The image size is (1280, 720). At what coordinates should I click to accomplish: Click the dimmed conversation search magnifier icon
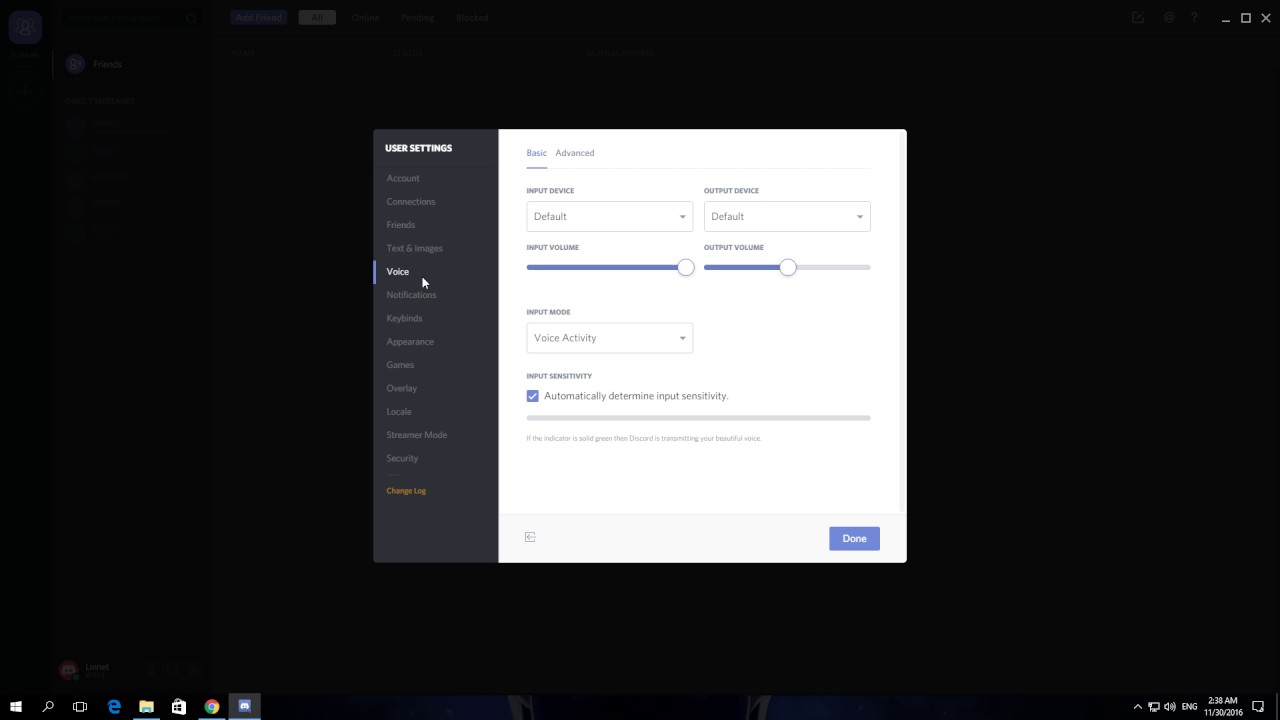click(x=191, y=18)
